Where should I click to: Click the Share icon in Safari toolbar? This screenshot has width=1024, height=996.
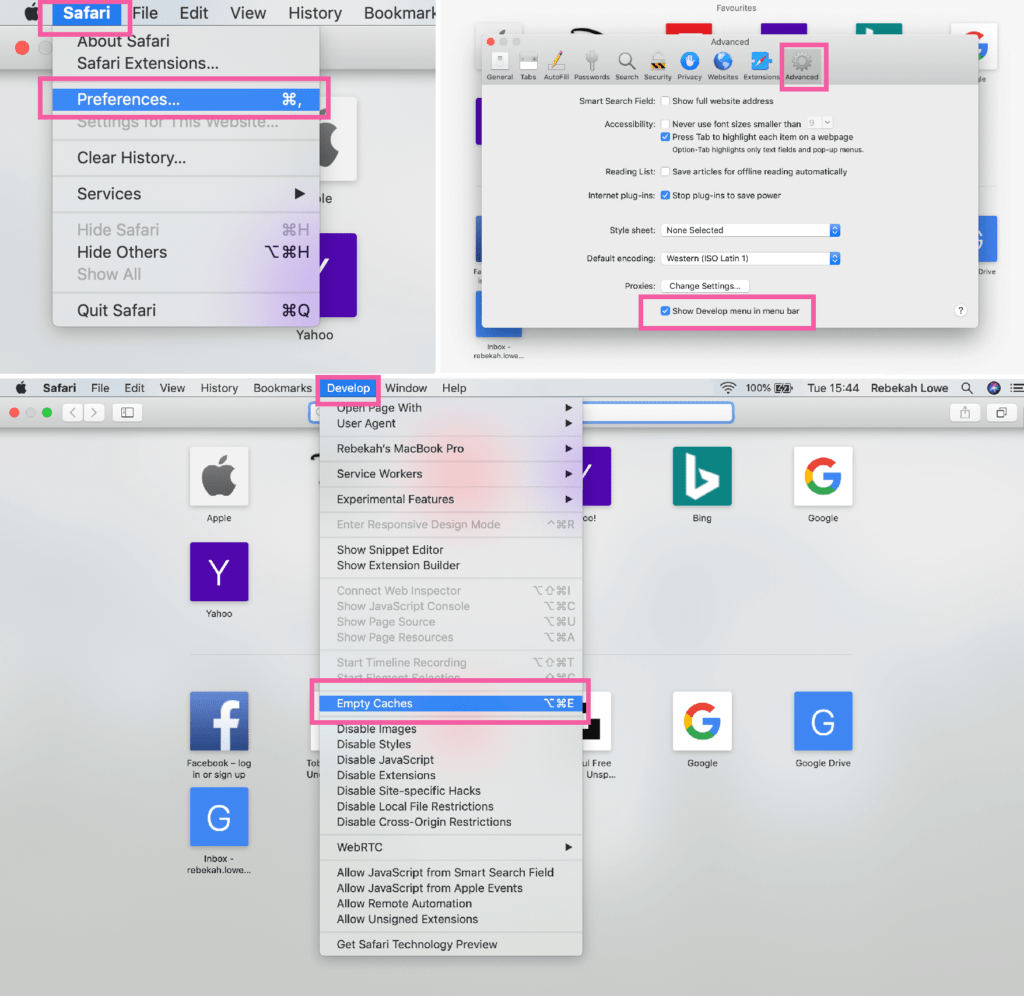[965, 412]
